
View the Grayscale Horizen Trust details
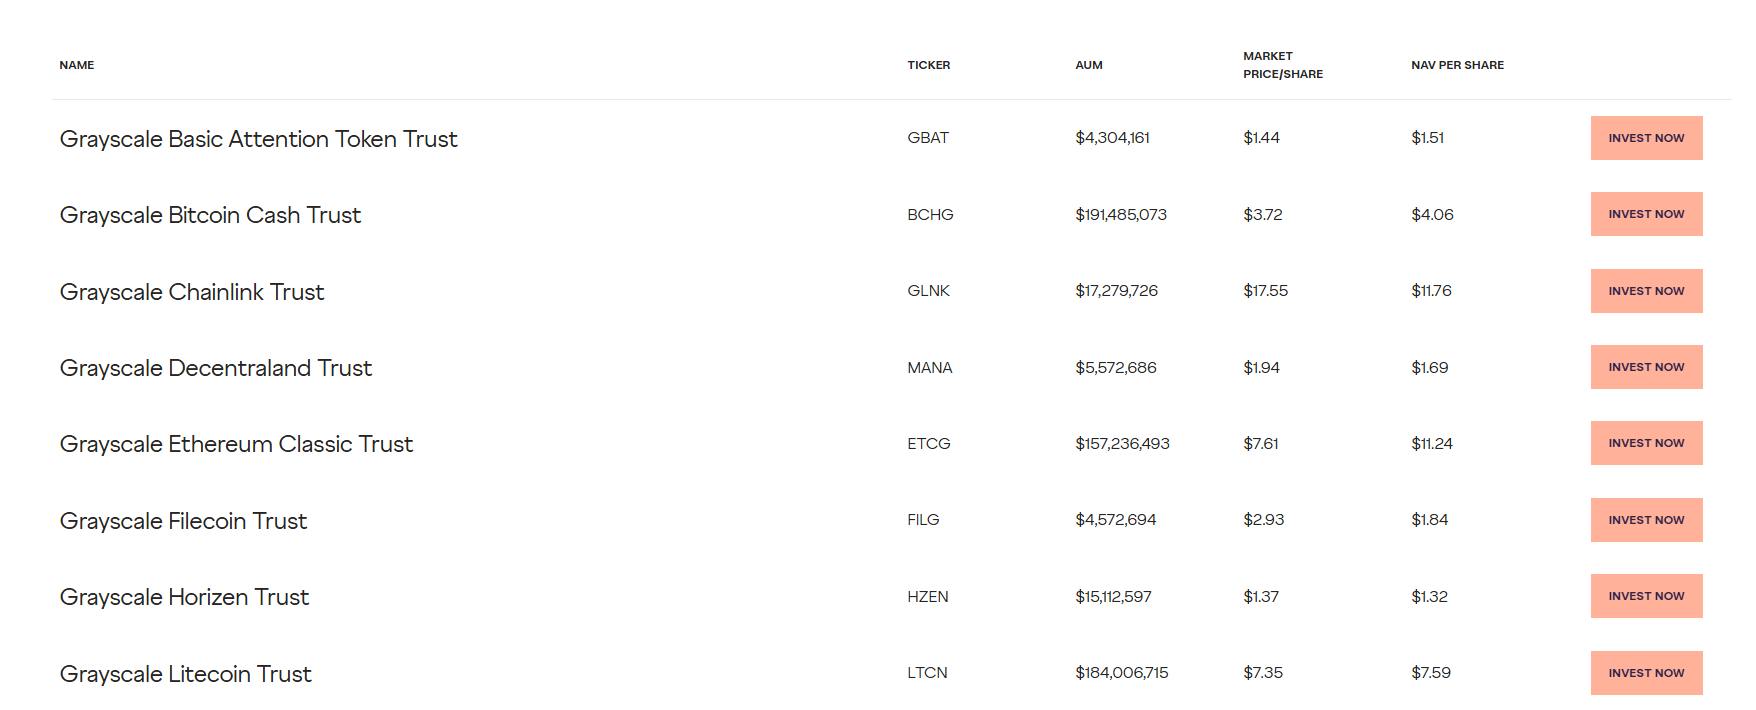184,597
